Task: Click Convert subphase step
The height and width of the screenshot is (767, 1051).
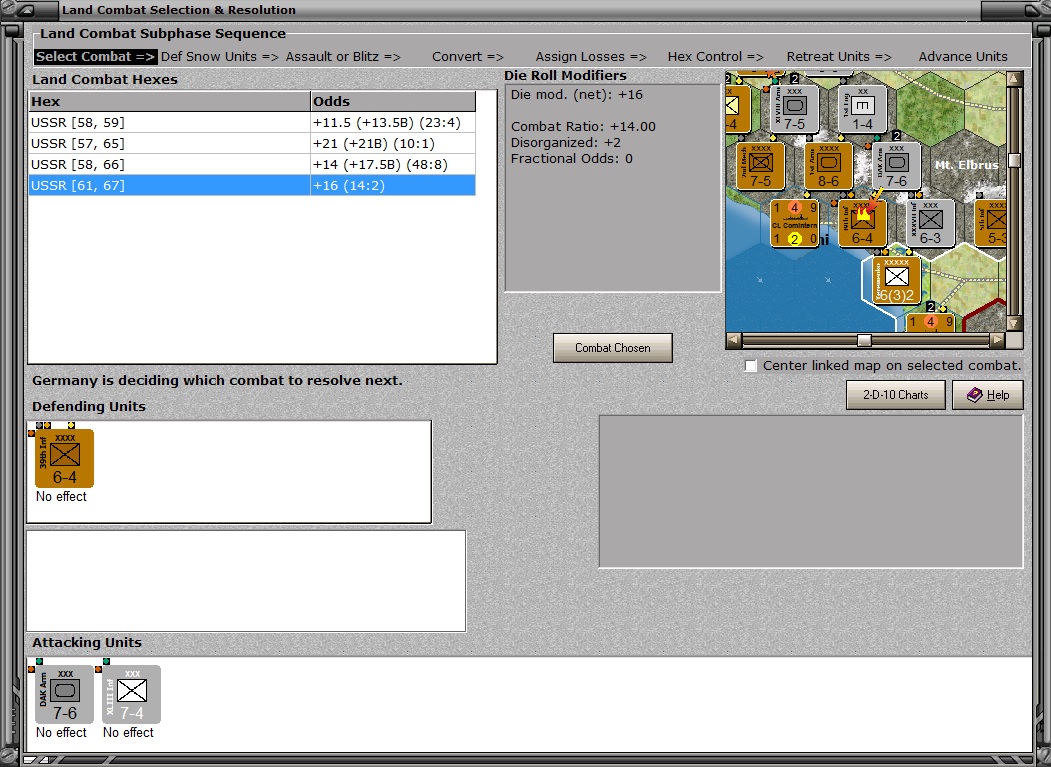Action: click(468, 57)
